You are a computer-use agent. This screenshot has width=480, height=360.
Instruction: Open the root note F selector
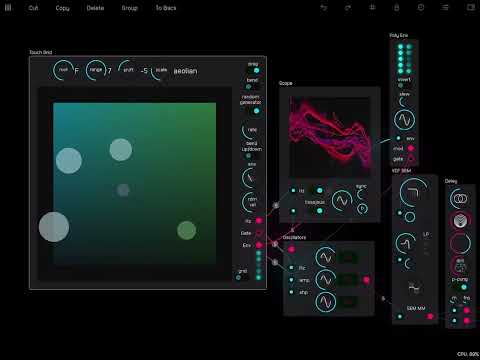[x=77, y=71]
